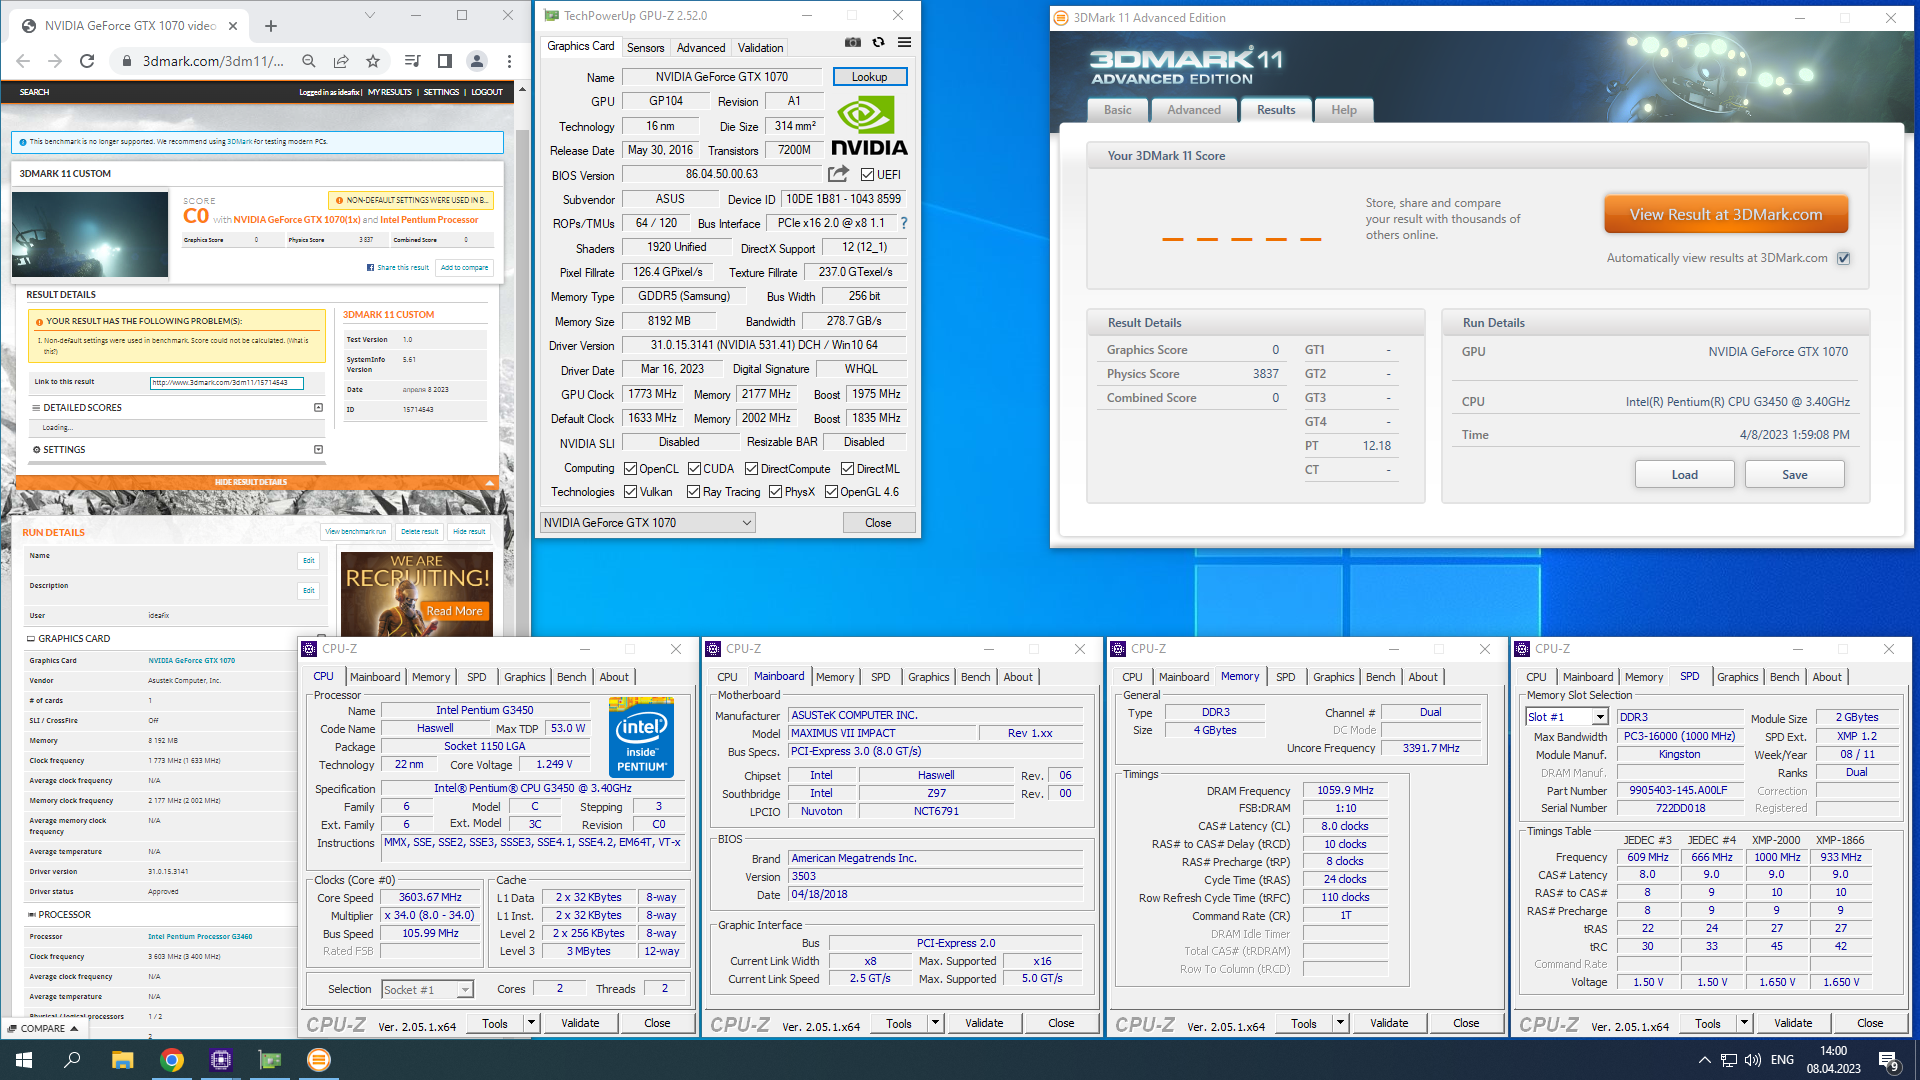
Task: Open Chrome's three-dot menu
Action: tap(509, 61)
